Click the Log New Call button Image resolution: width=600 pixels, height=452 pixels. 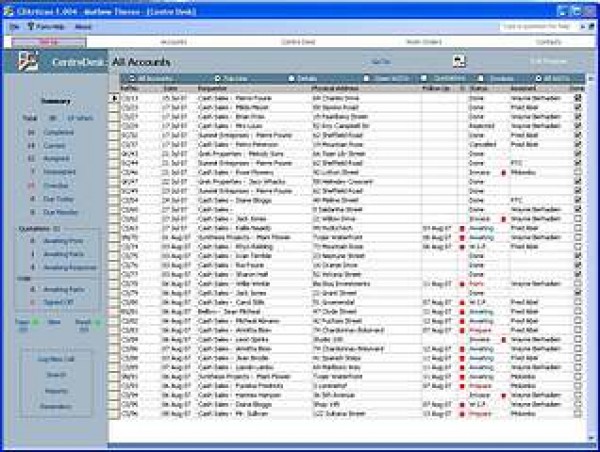point(56,359)
